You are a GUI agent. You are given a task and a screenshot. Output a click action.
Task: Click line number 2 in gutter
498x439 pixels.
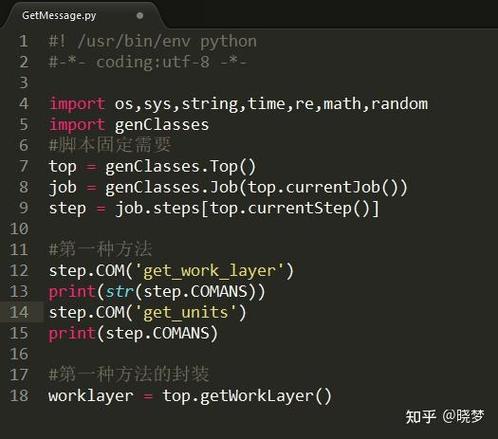coord(23,62)
